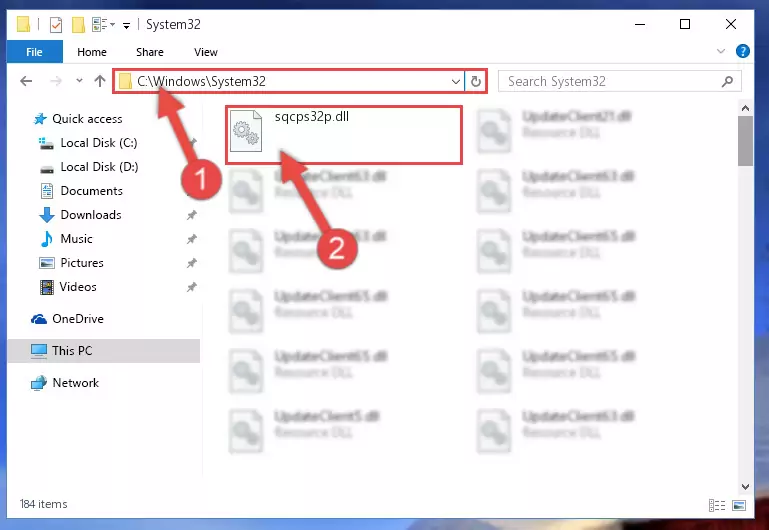Open the Share ribbon tab
769x530 pixels.
pyautogui.click(x=150, y=52)
